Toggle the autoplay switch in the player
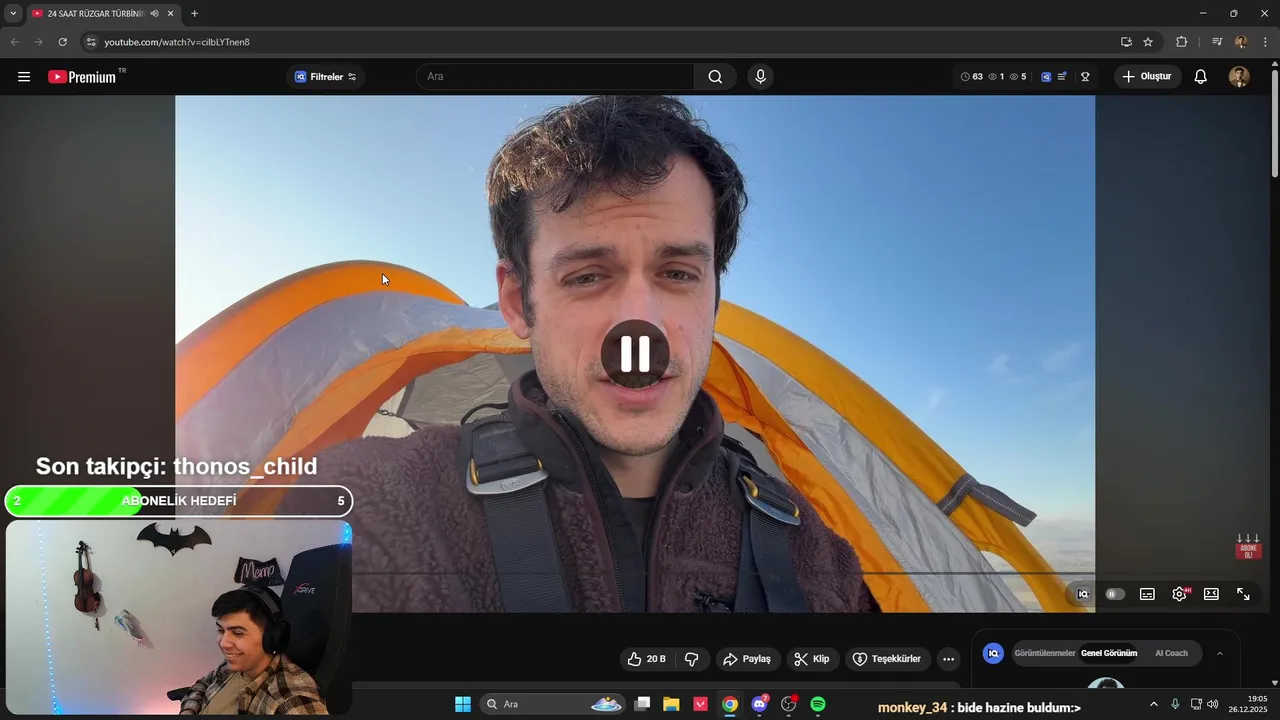Viewport: 1280px width, 720px height. click(1115, 594)
